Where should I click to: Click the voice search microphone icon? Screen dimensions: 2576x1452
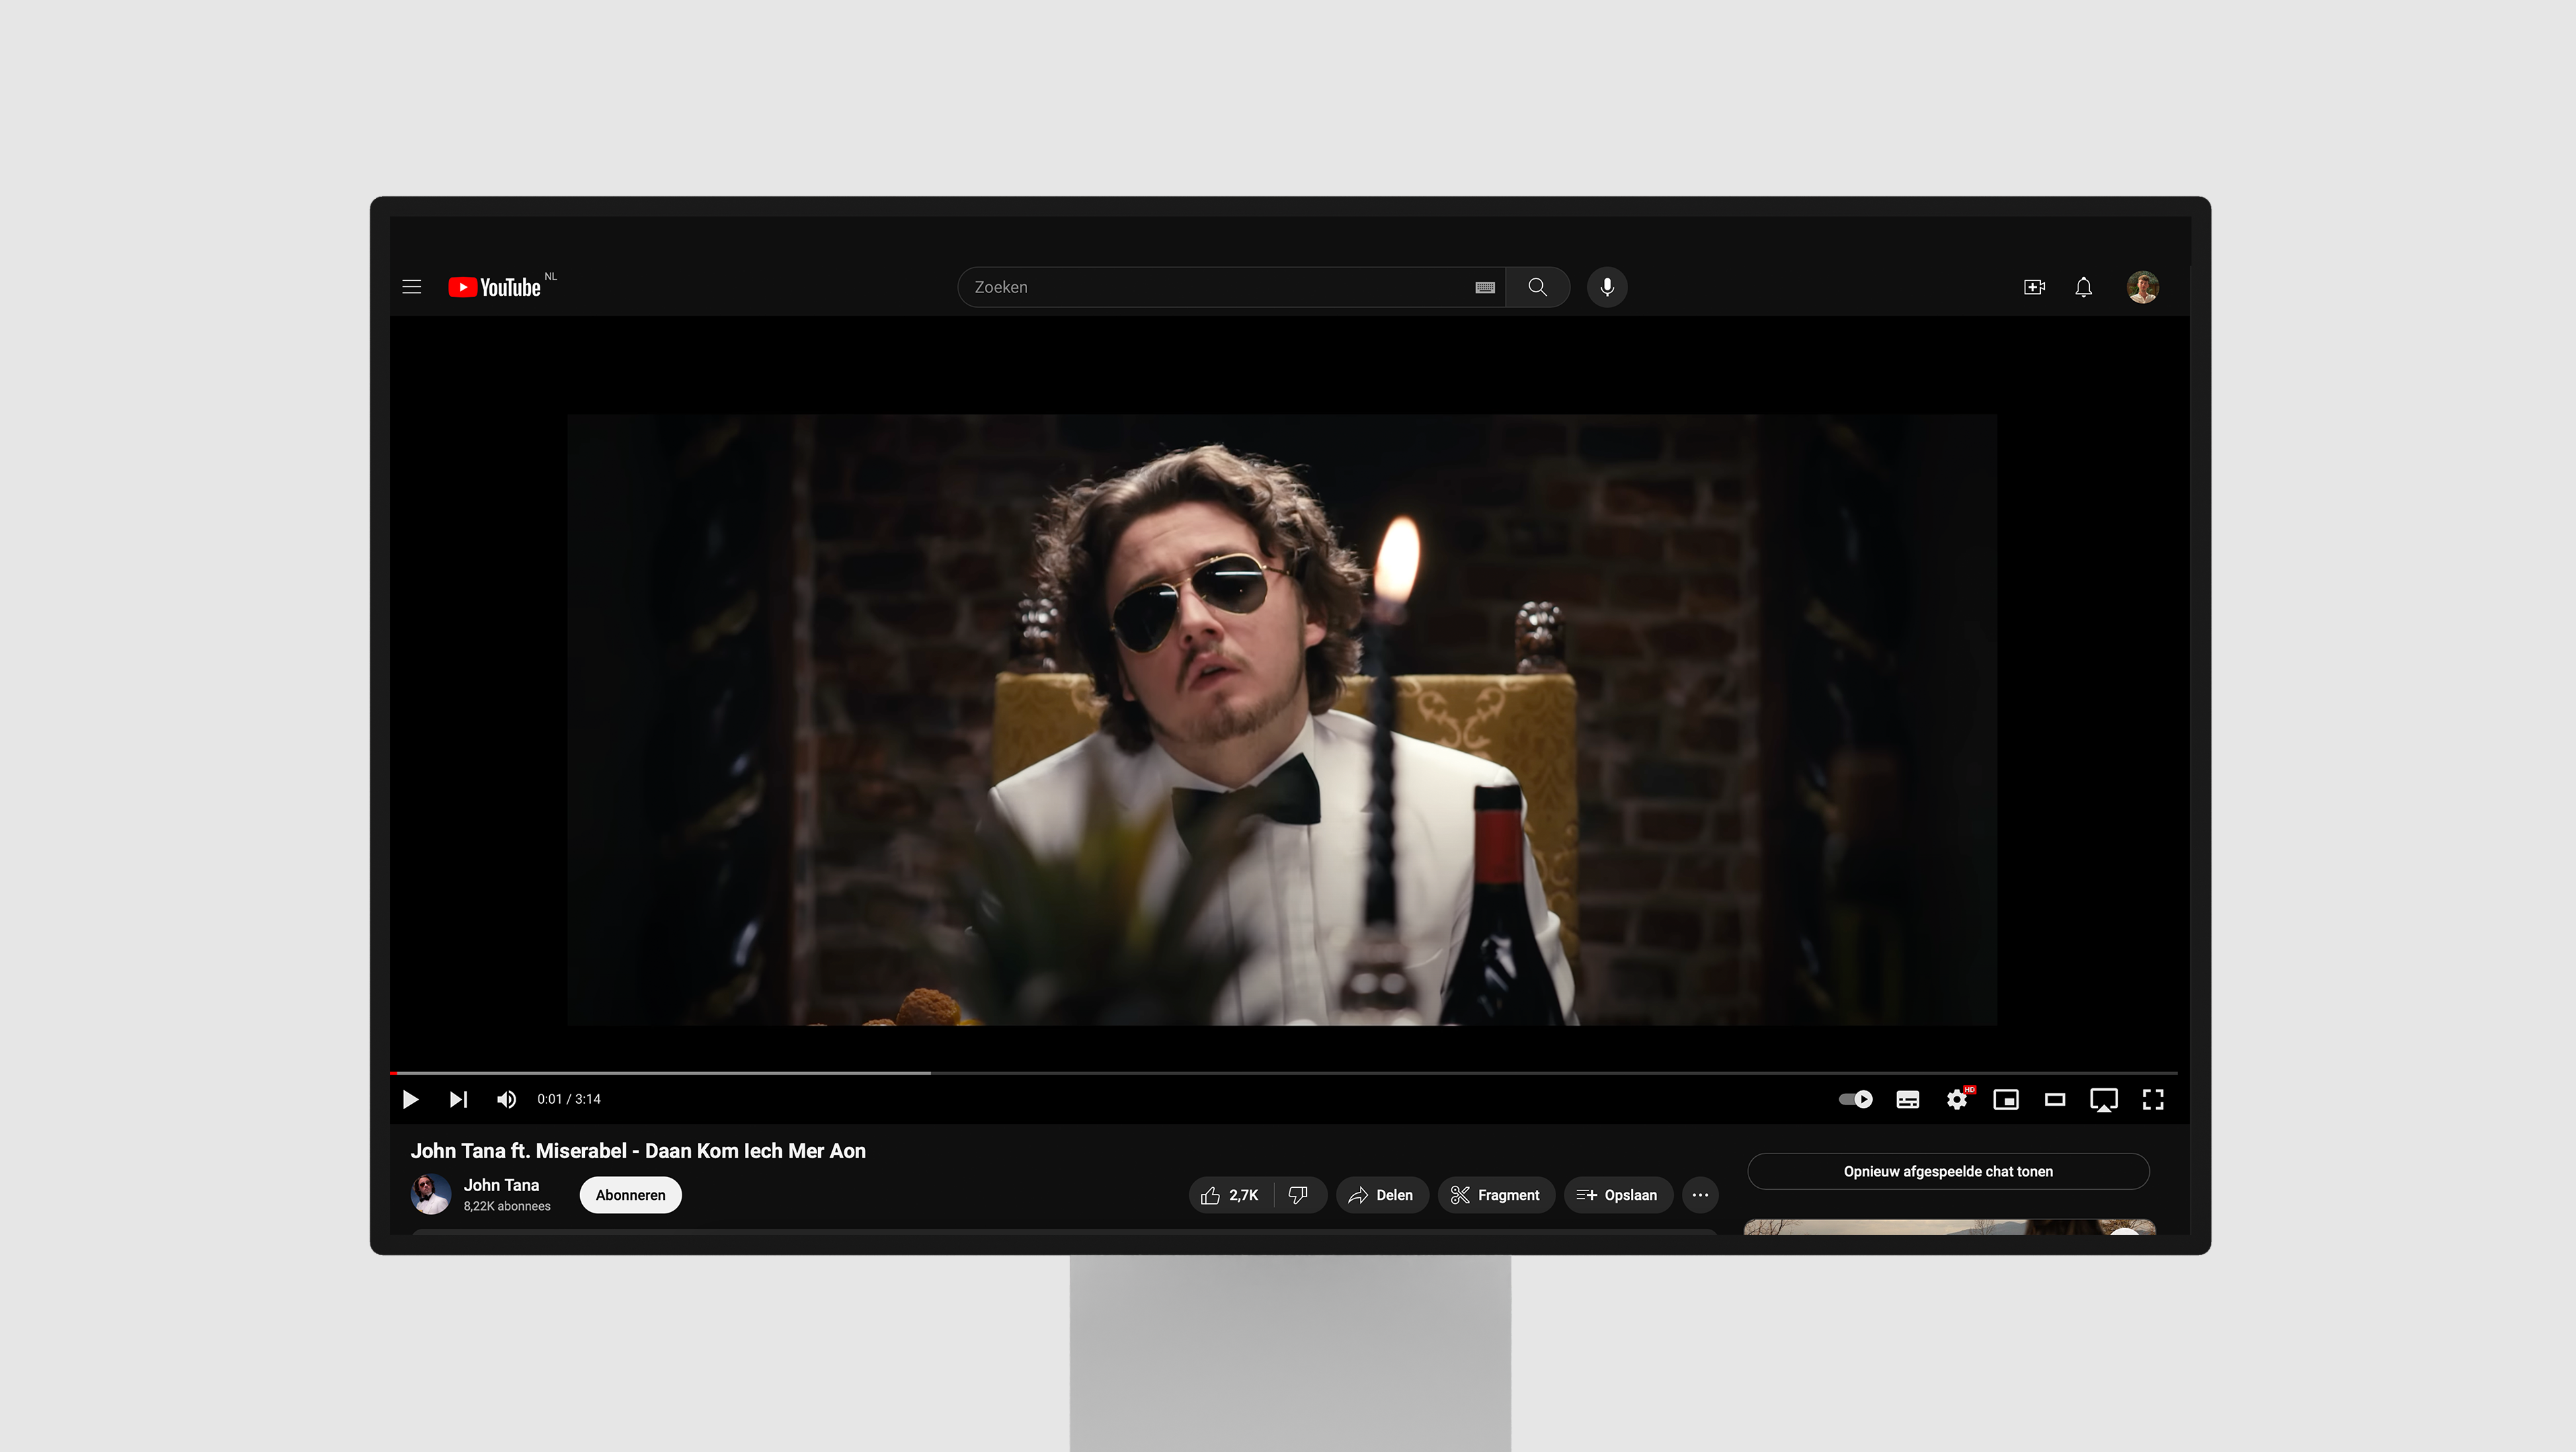1606,287
